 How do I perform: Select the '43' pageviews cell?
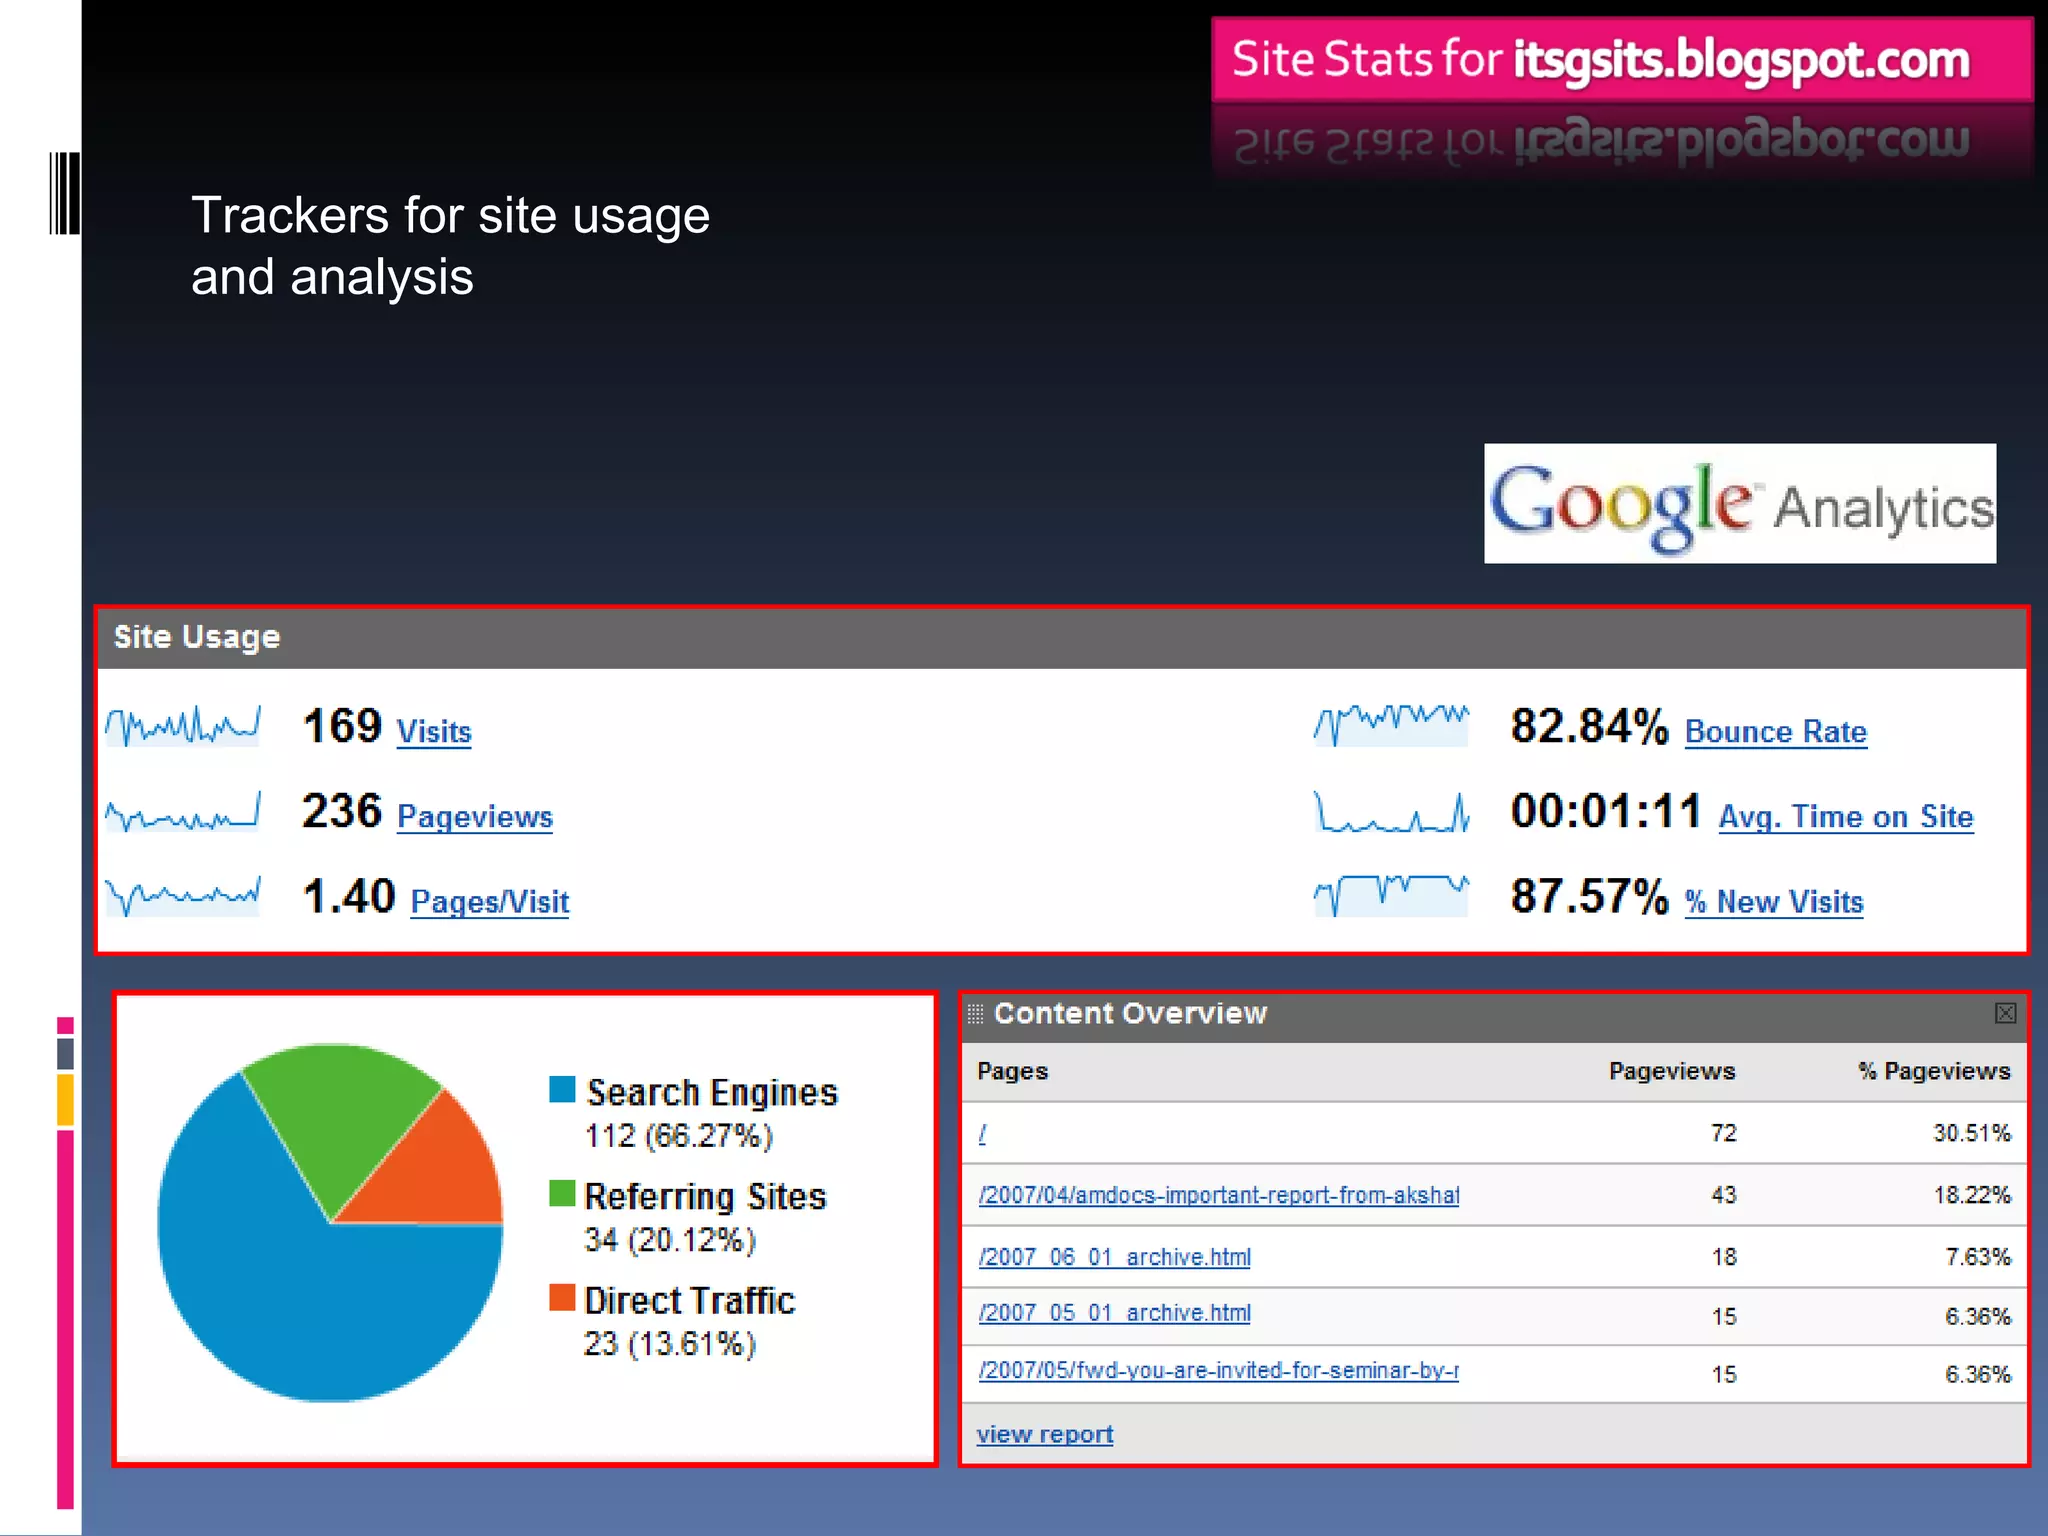click(x=1723, y=1195)
